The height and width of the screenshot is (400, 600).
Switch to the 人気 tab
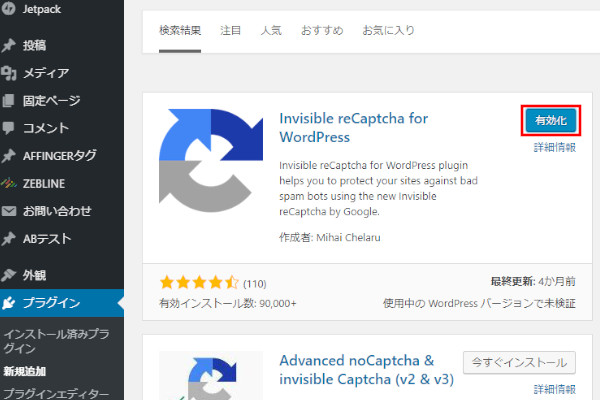tap(271, 30)
